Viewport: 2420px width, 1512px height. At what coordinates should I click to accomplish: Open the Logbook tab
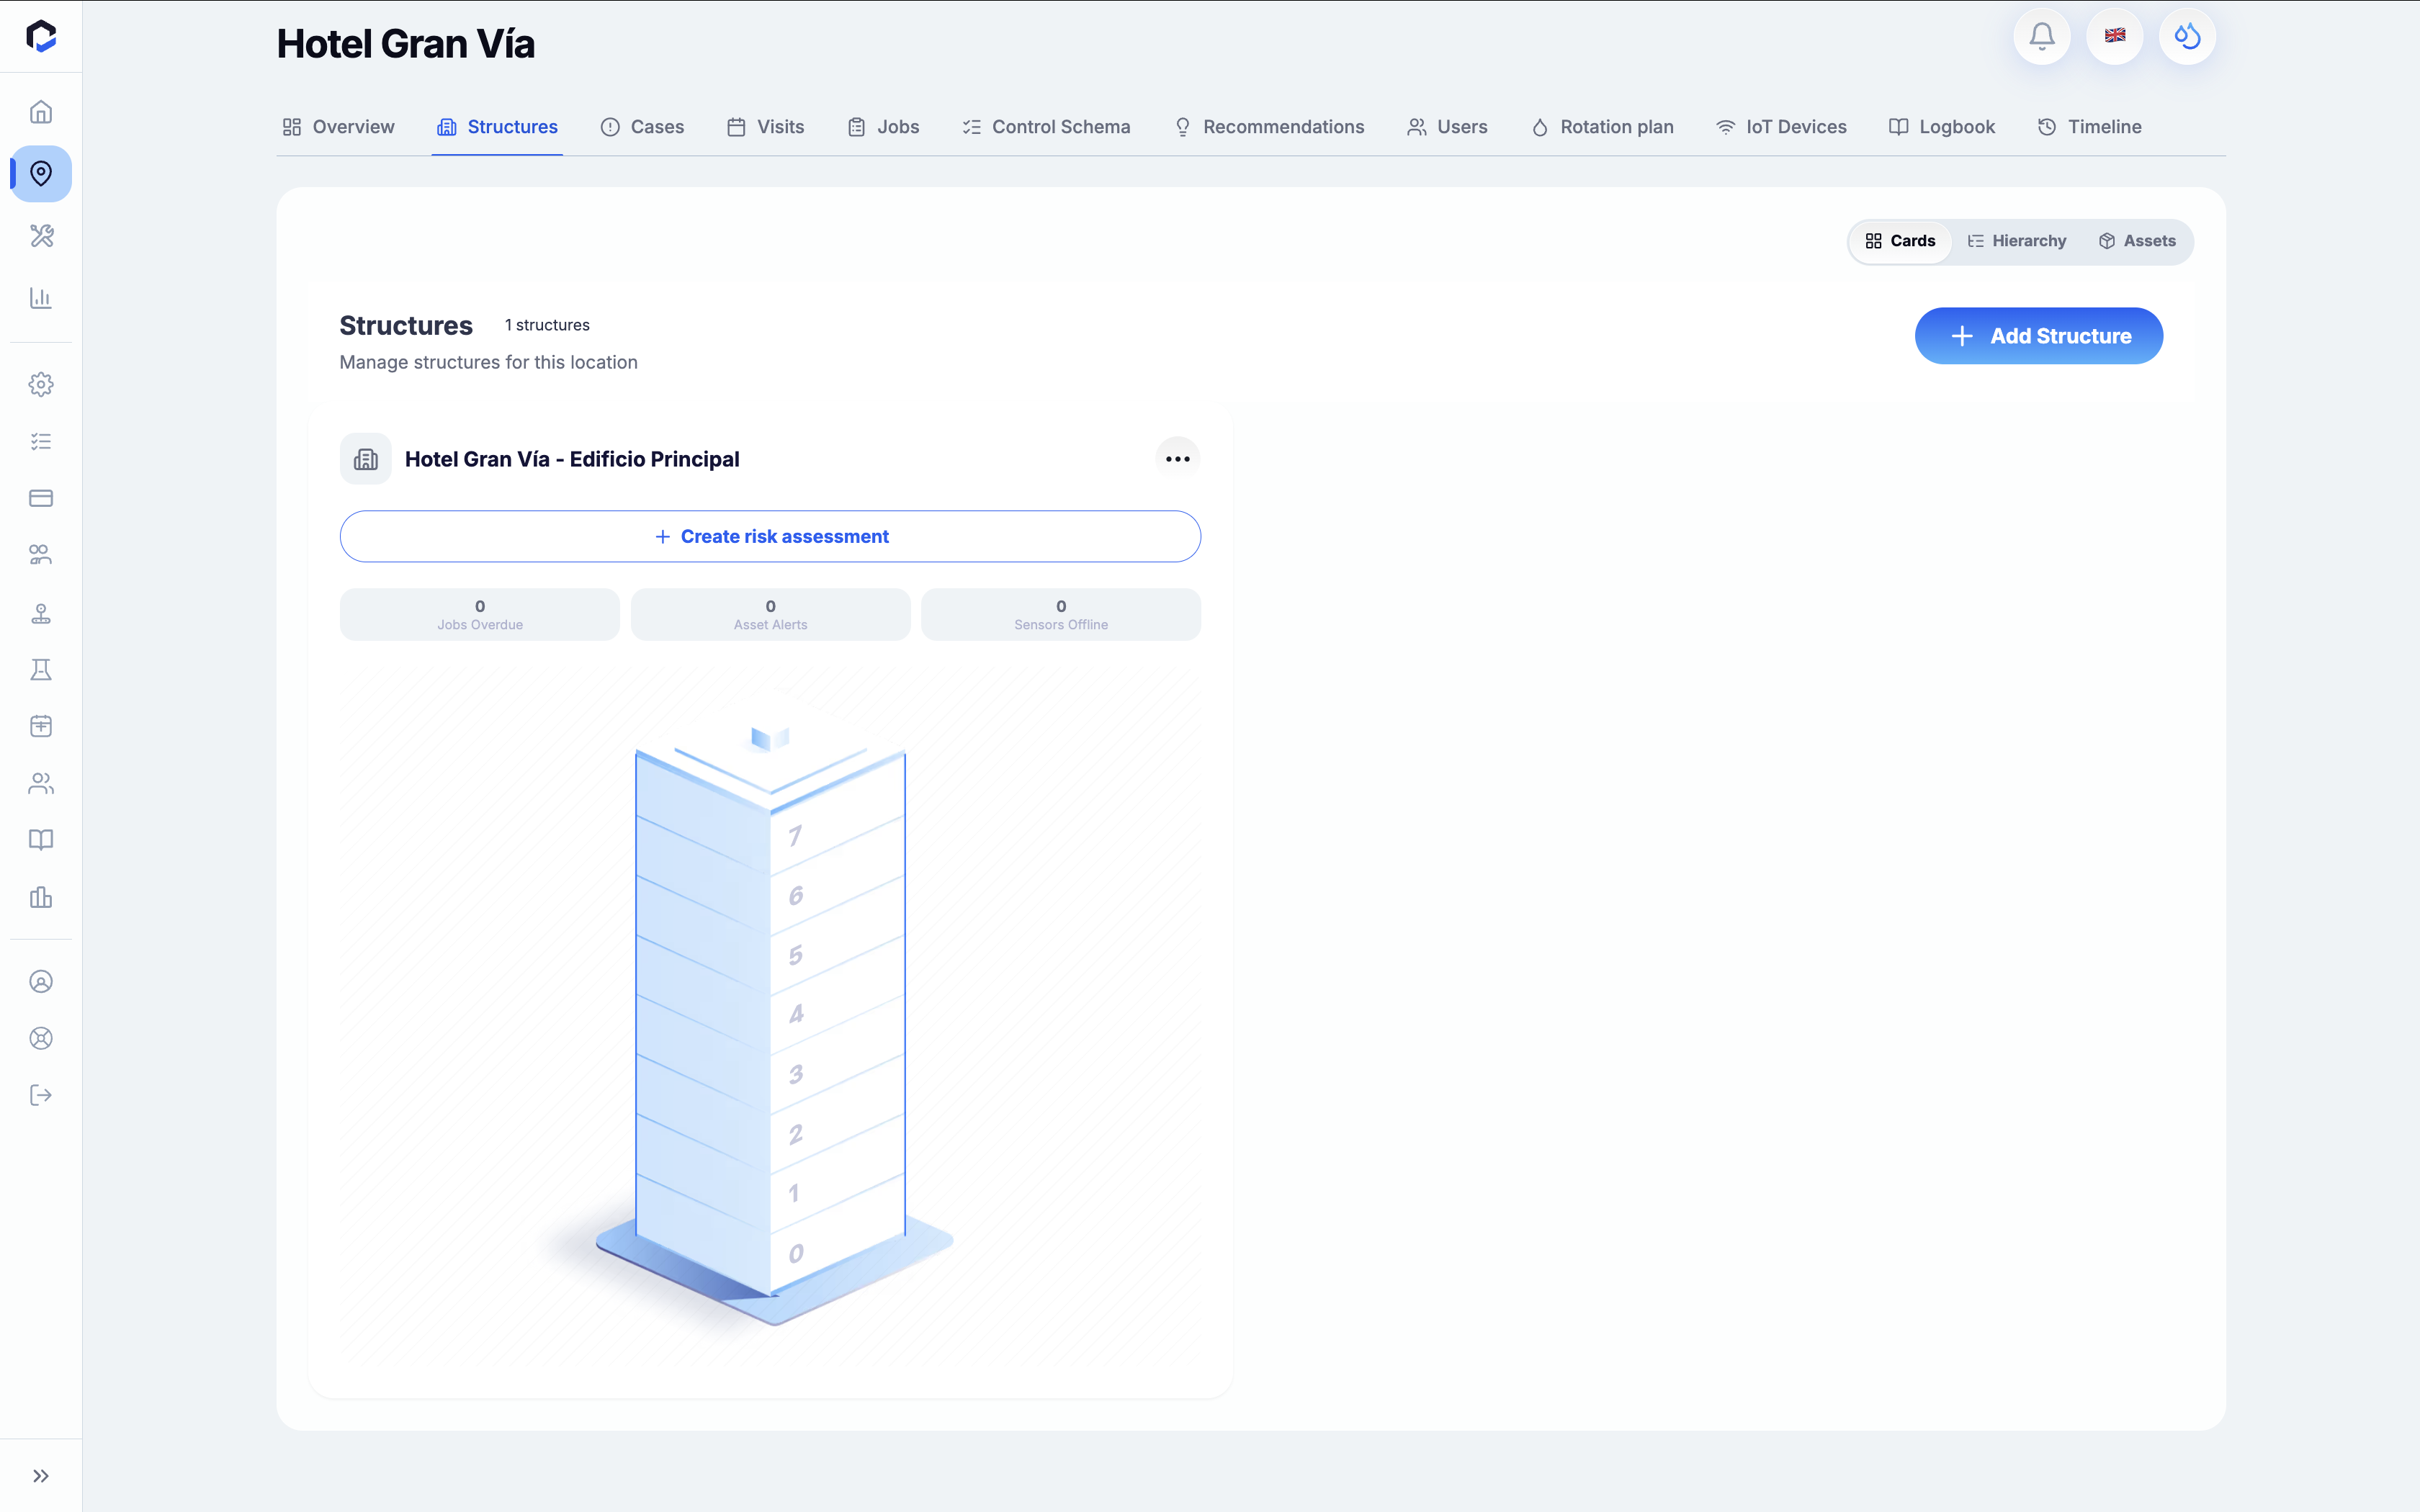1941,127
